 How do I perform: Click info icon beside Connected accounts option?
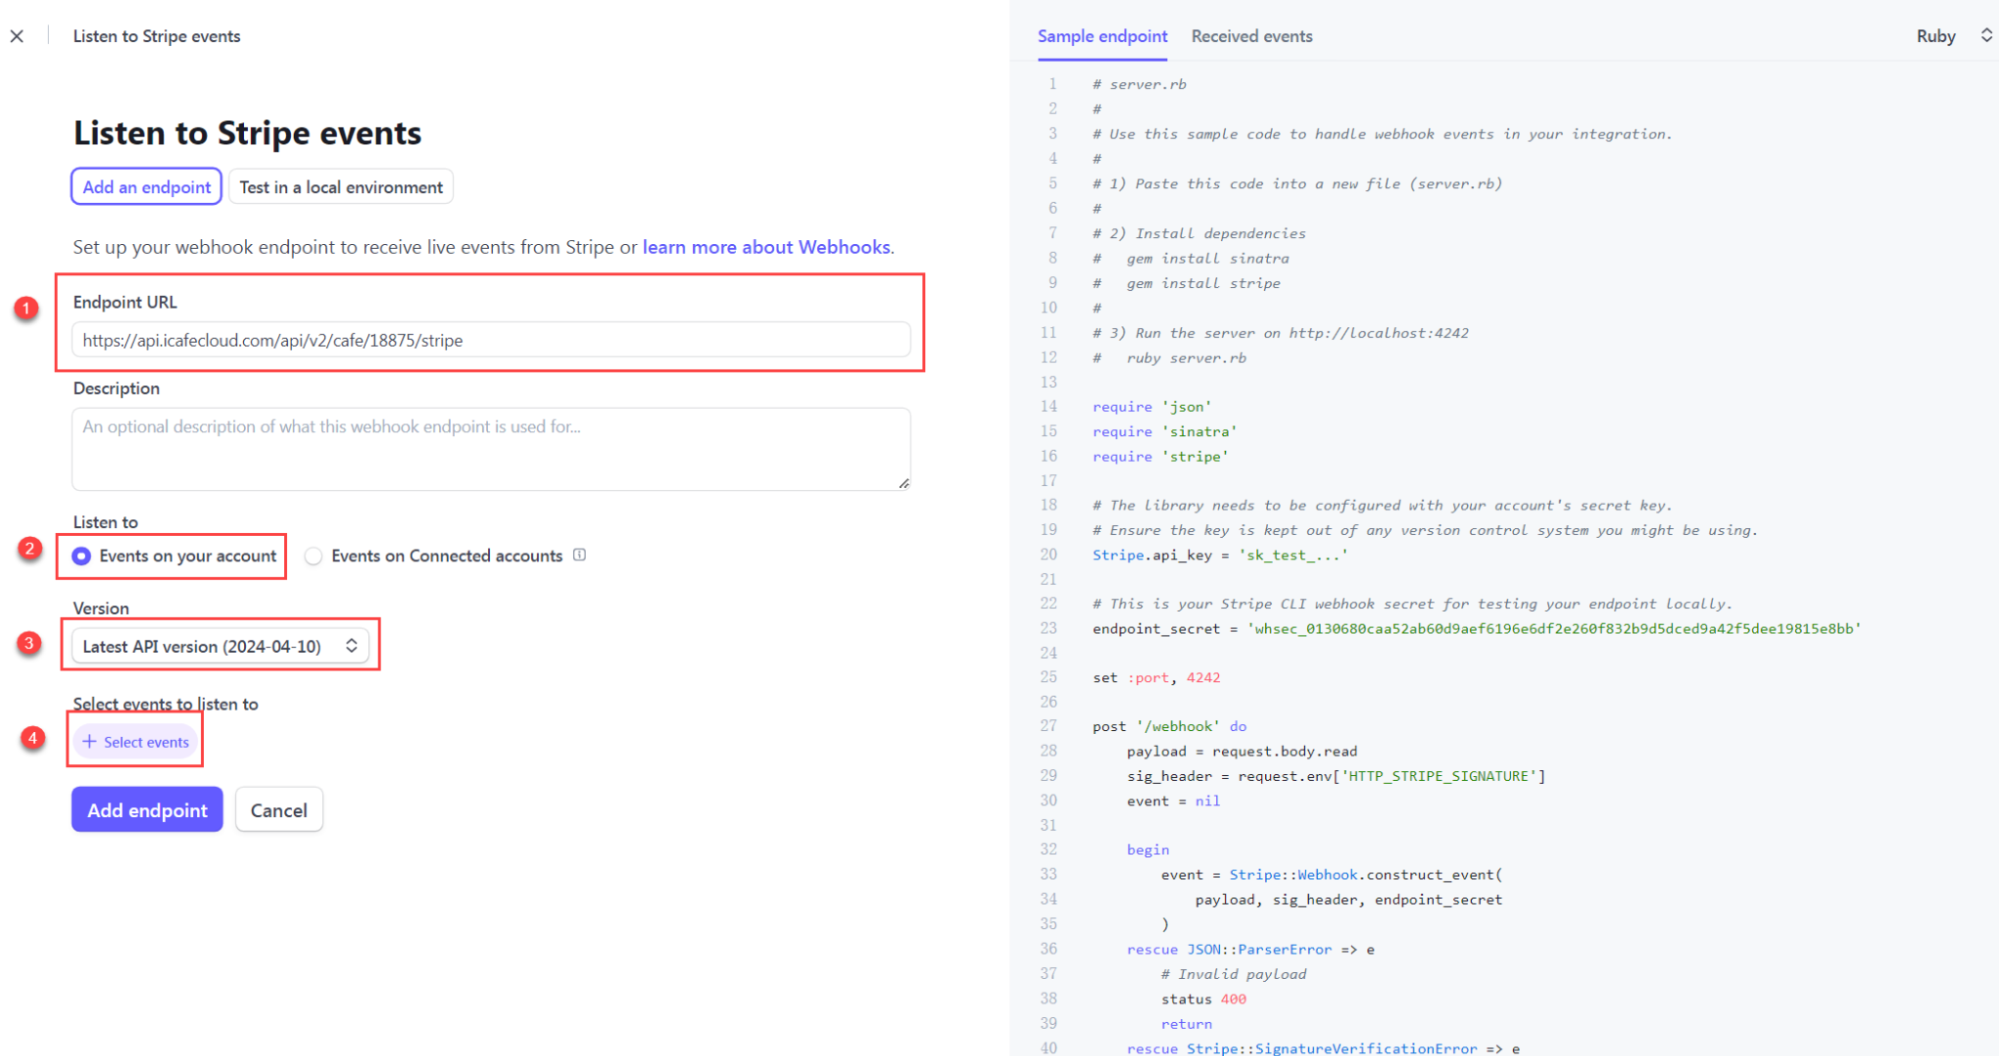[579, 555]
